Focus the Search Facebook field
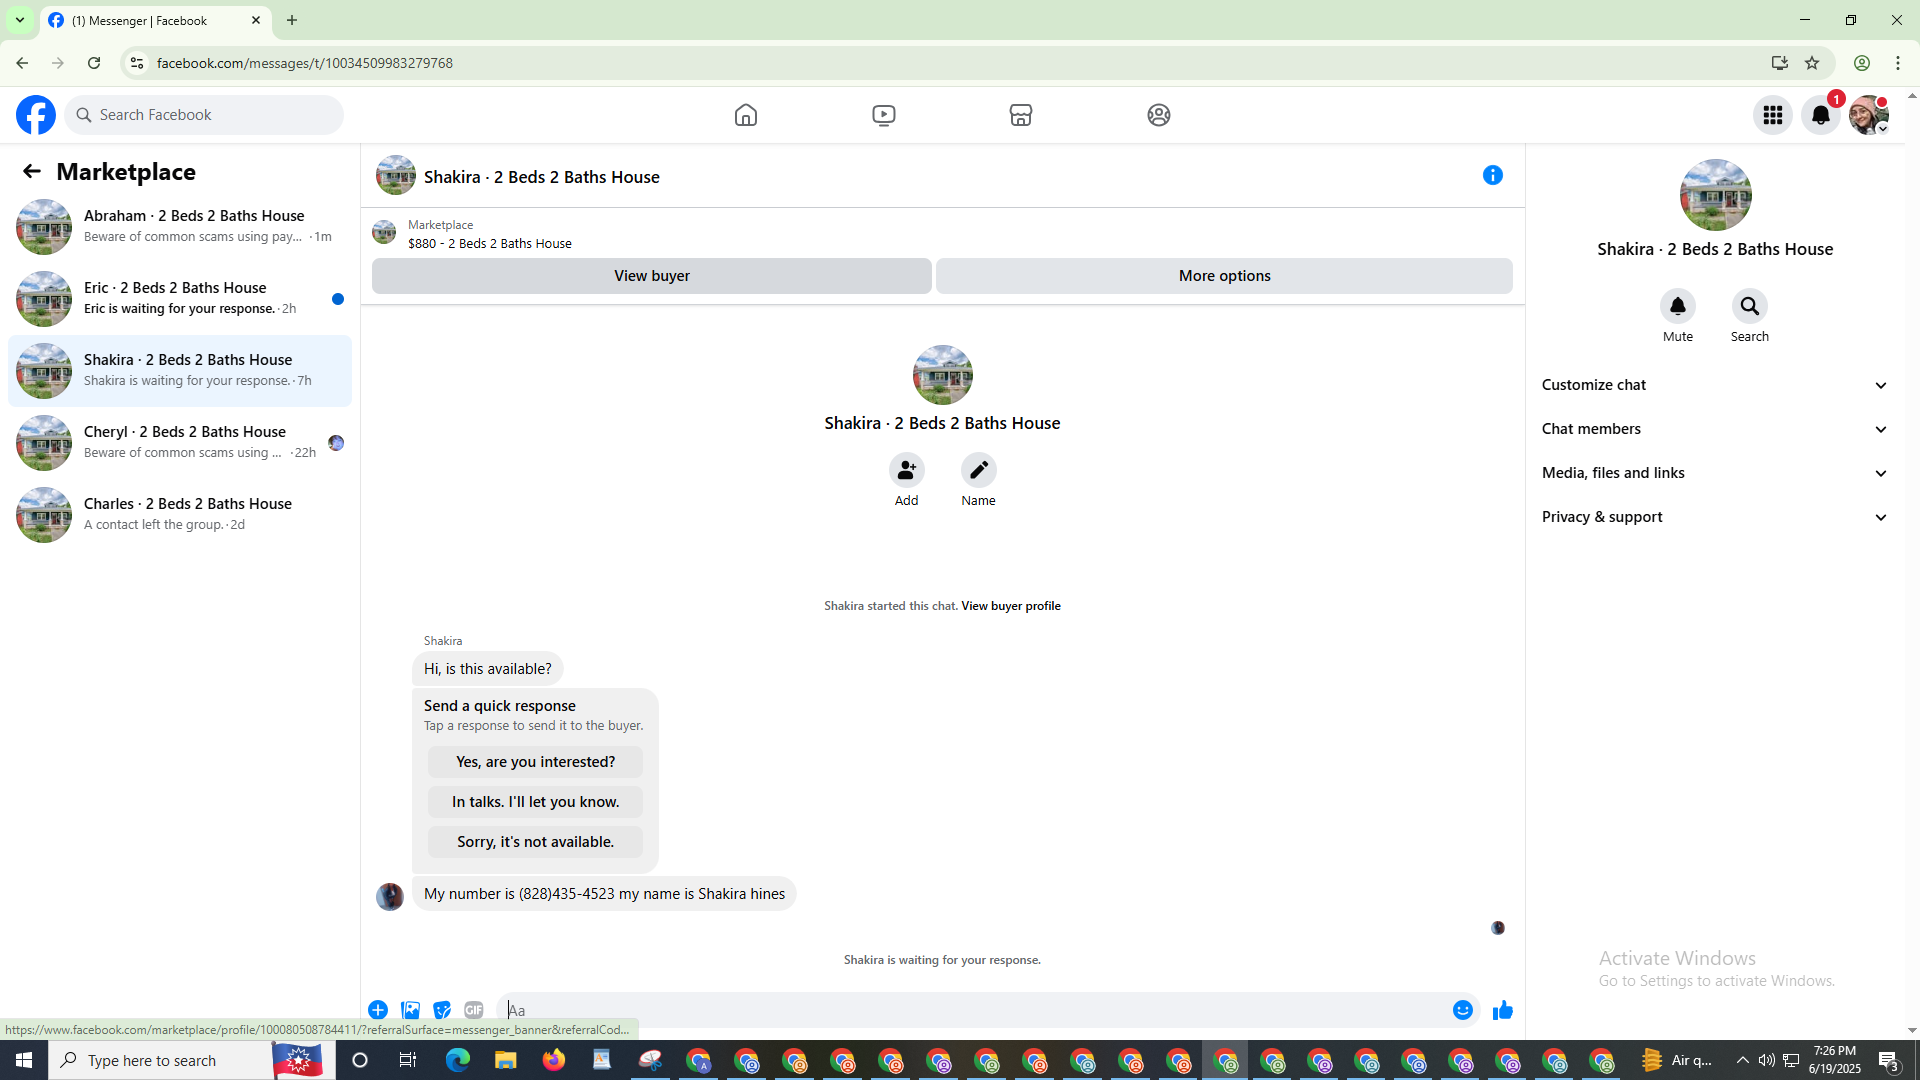Screen dimensions: 1920x1080 tap(205, 115)
